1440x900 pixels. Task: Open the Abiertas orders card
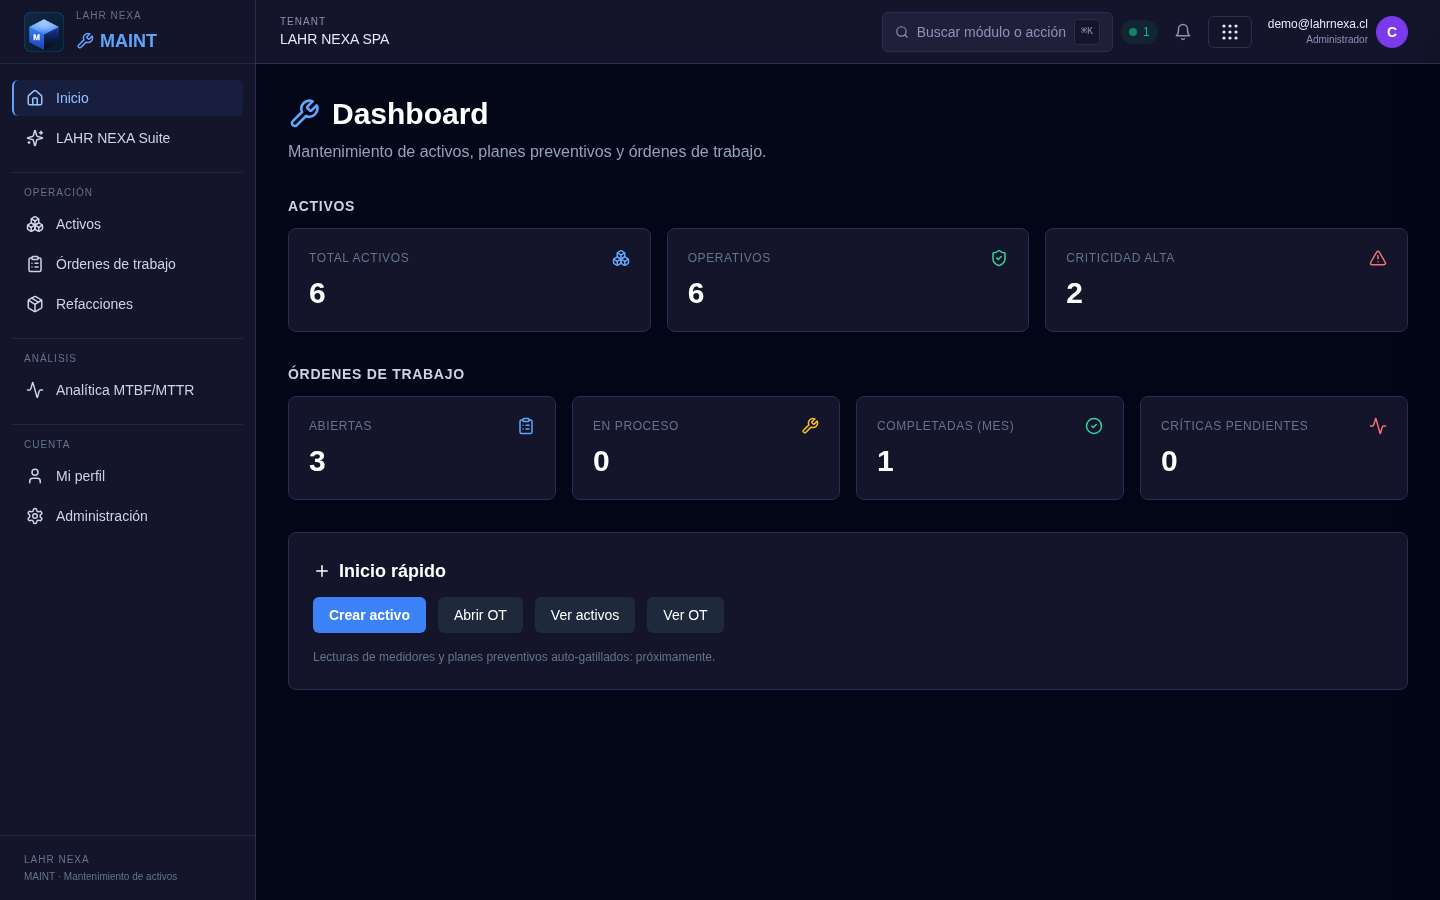tap(422, 448)
